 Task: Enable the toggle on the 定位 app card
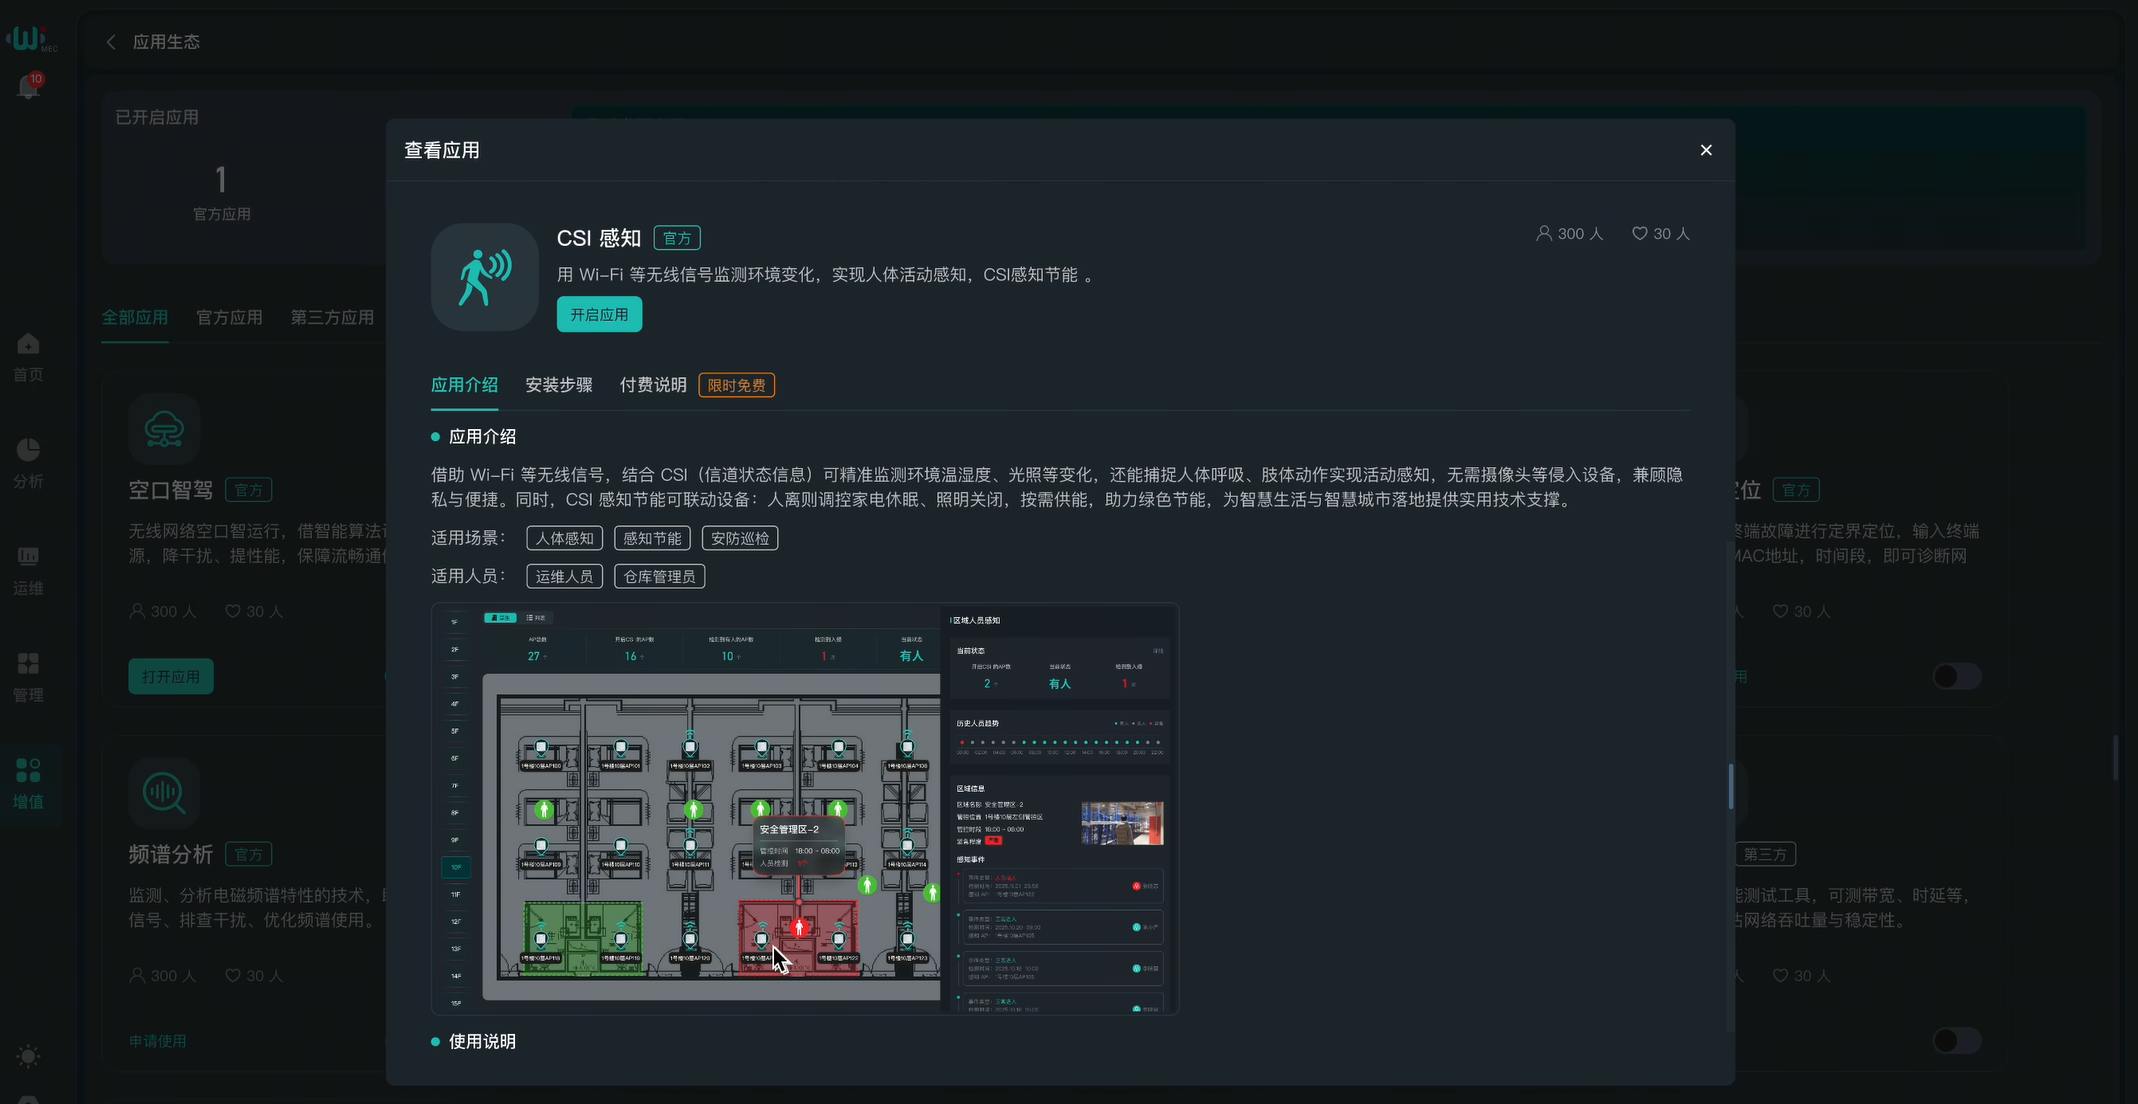(1955, 676)
